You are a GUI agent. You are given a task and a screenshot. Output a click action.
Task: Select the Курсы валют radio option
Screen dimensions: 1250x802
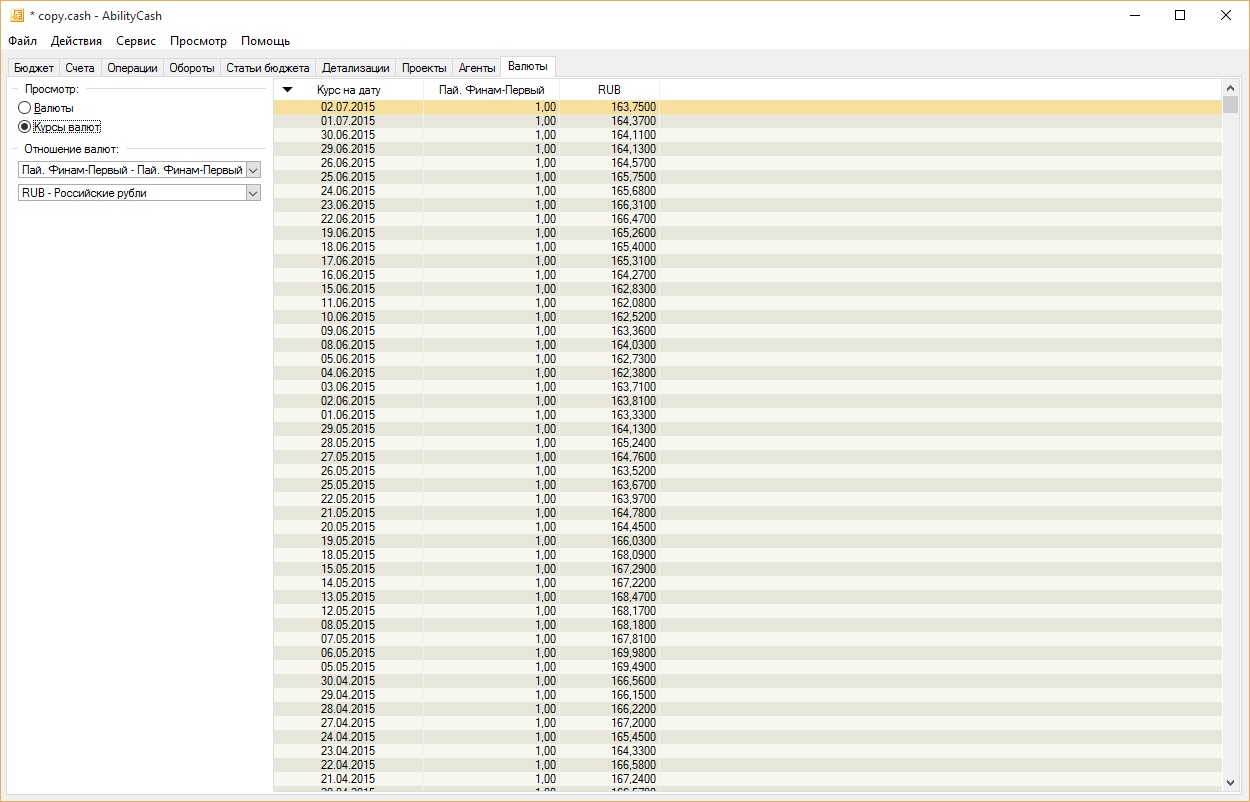(x=25, y=127)
